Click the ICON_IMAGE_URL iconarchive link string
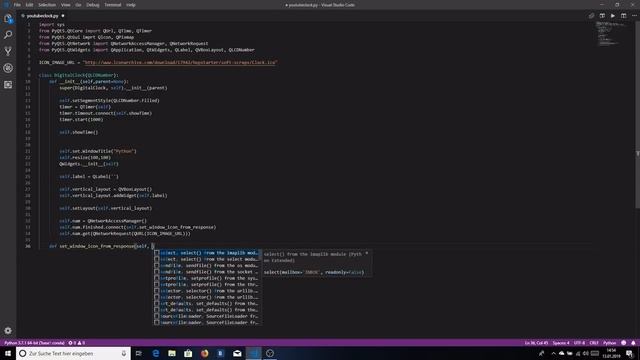This screenshot has height=360, width=640. [180, 62]
